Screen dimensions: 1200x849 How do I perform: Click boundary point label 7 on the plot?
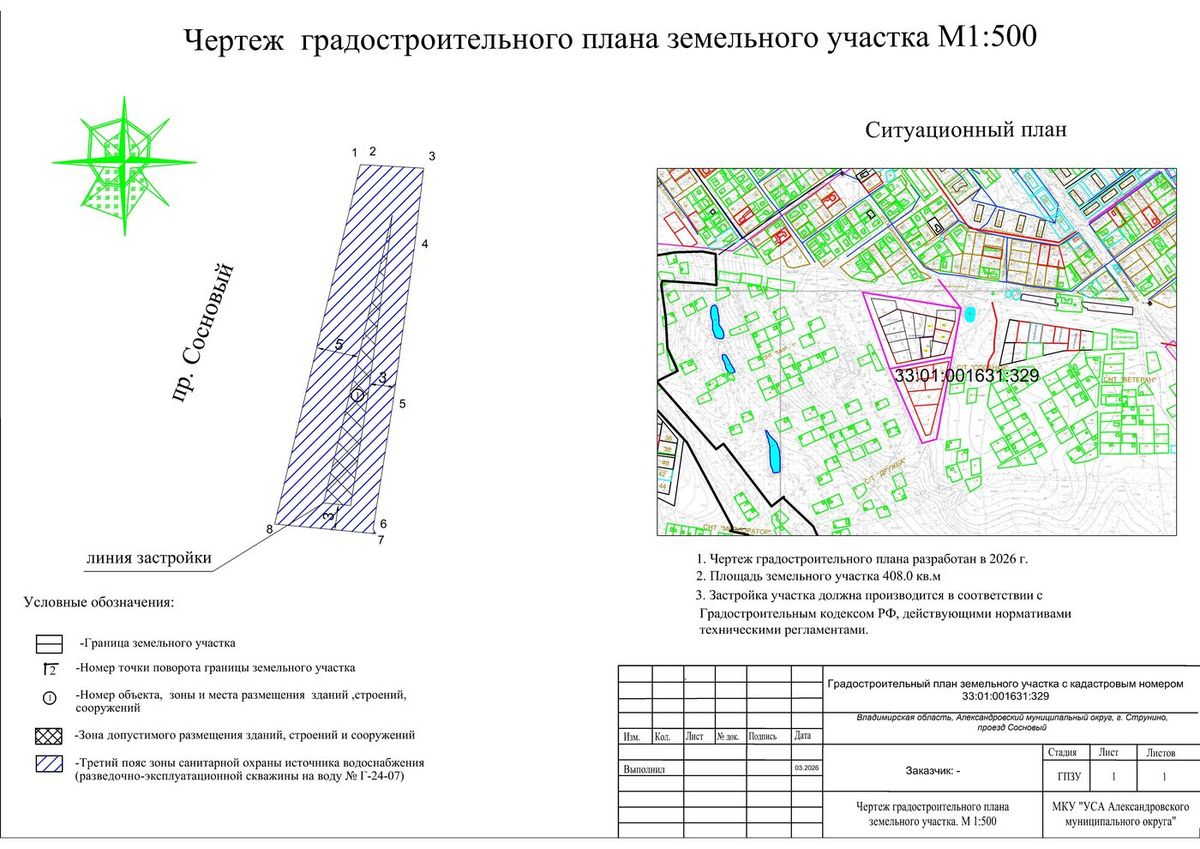pyautogui.click(x=380, y=540)
